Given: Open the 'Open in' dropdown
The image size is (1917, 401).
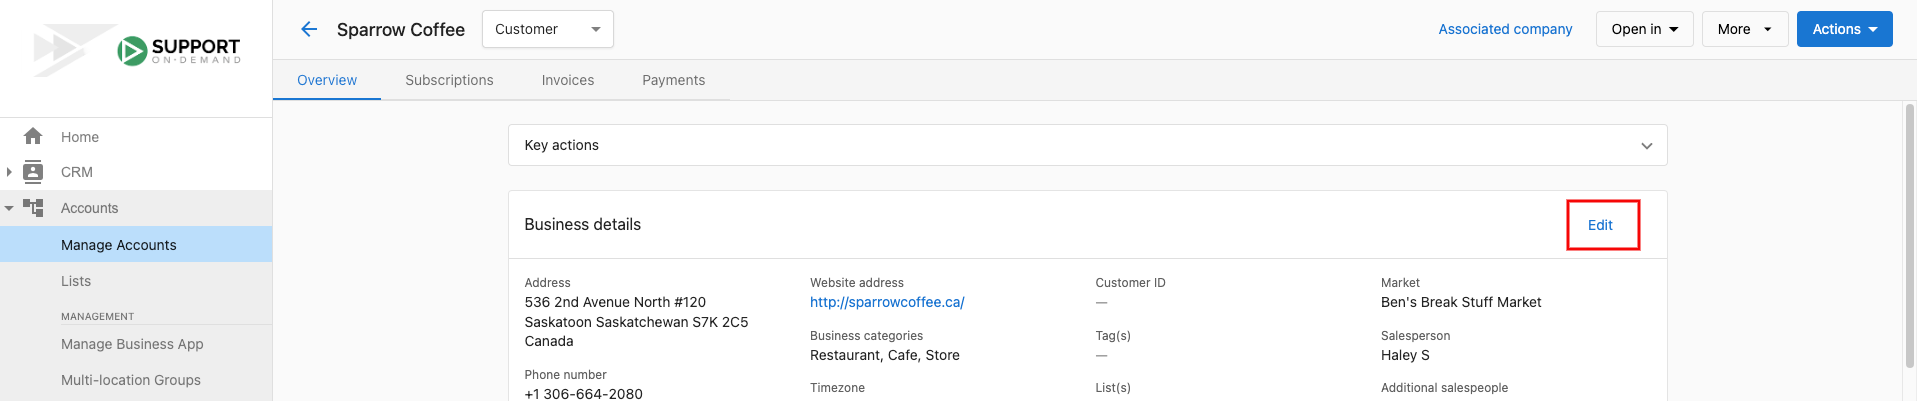Looking at the screenshot, I should tap(1644, 29).
